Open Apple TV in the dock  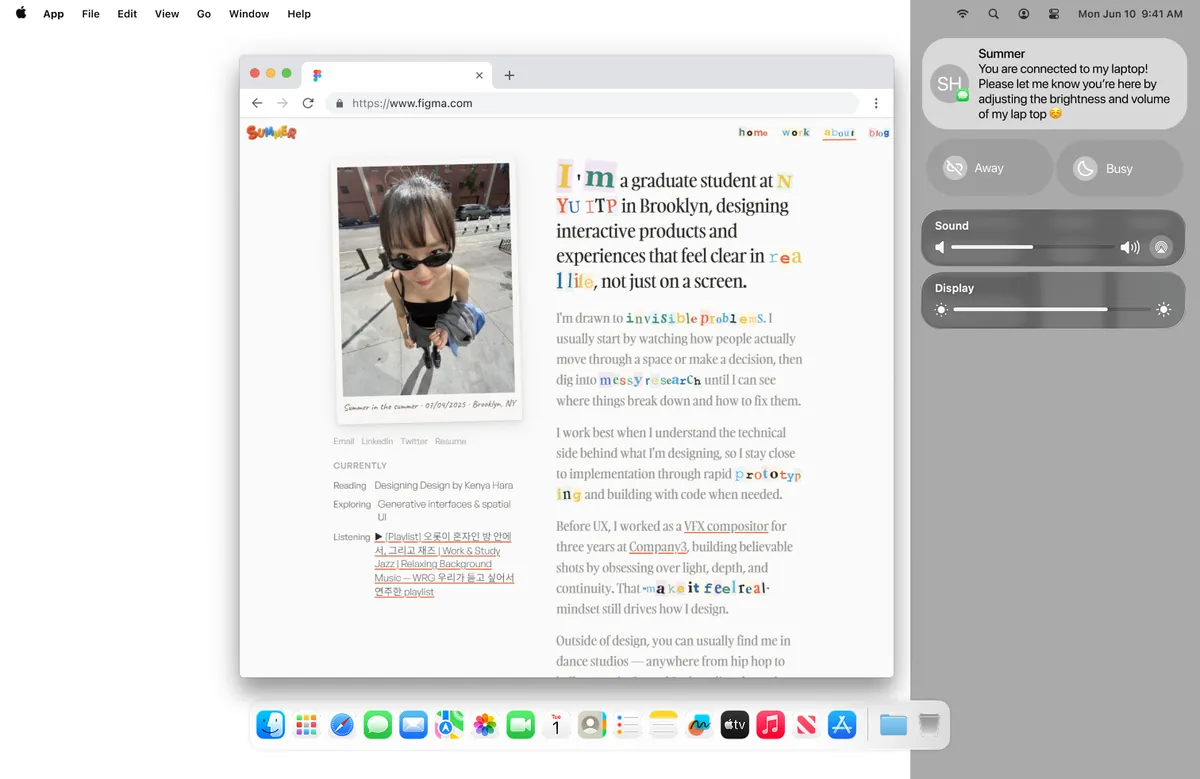(735, 725)
